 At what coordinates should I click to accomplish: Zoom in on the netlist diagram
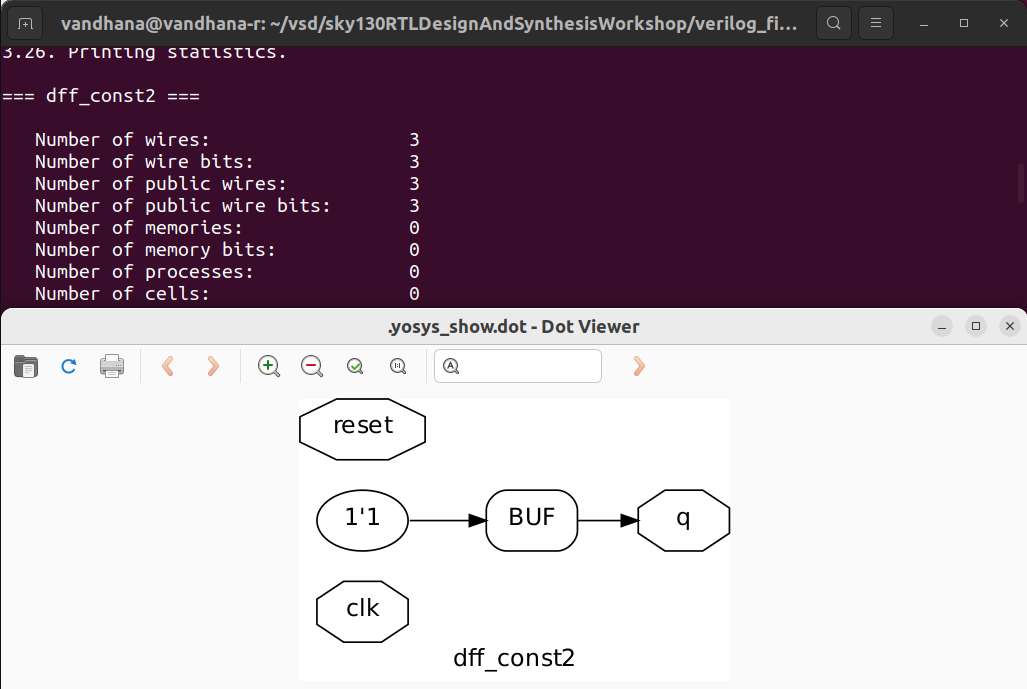[x=268, y=366]
